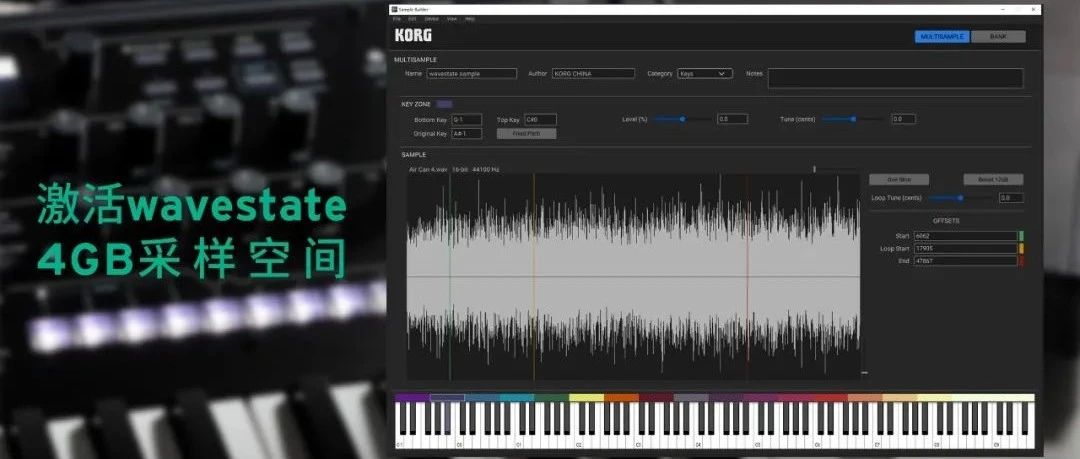Click the Air Can 4.wav sample label
The height and width of the screenshot is (459, 1080).
tap(428, 169)
